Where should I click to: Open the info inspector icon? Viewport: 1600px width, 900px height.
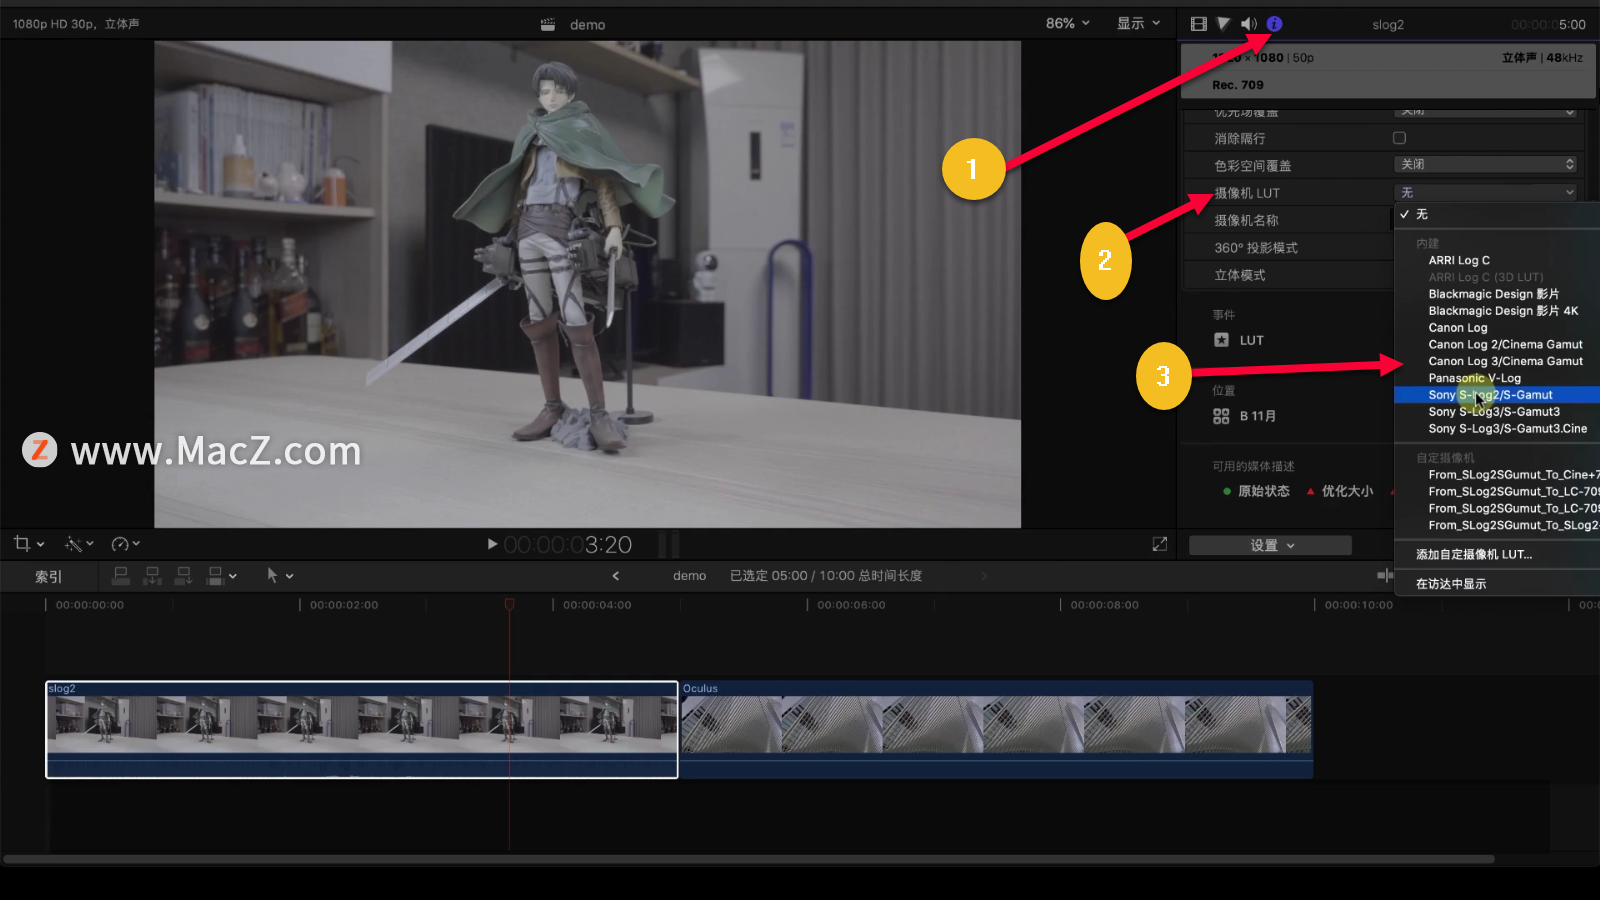tap(1274, 24)
